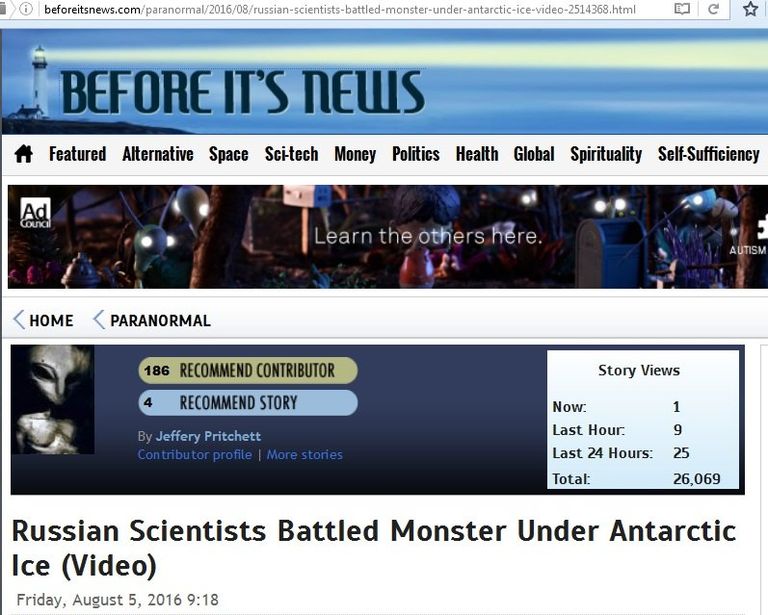768x615 pixels.
Task: Select the Spirituality section
Action: (x=606, y=154)
